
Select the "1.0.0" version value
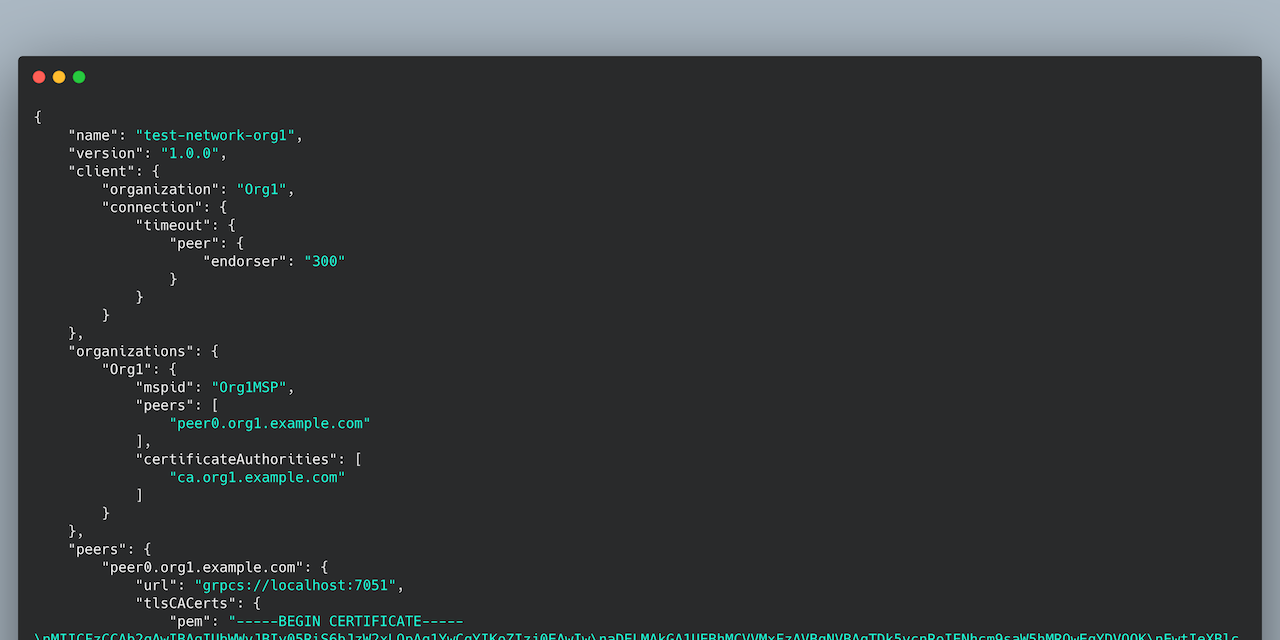point(190,153)
